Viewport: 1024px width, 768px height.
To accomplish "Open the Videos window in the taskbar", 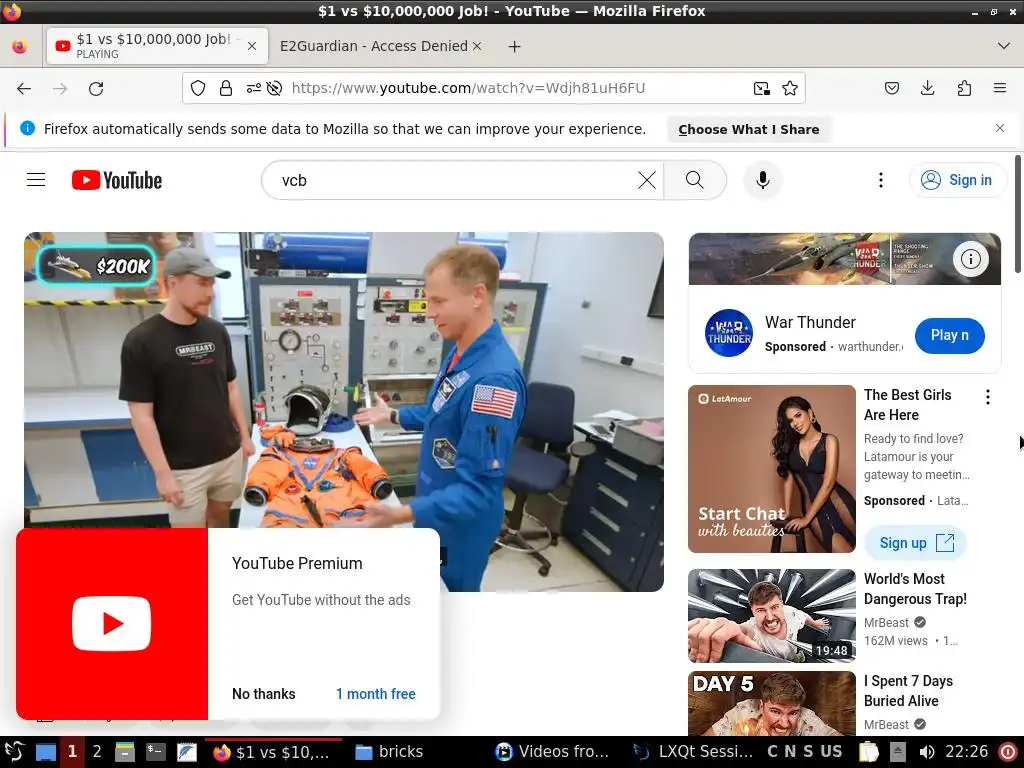I will pos(552,752).
